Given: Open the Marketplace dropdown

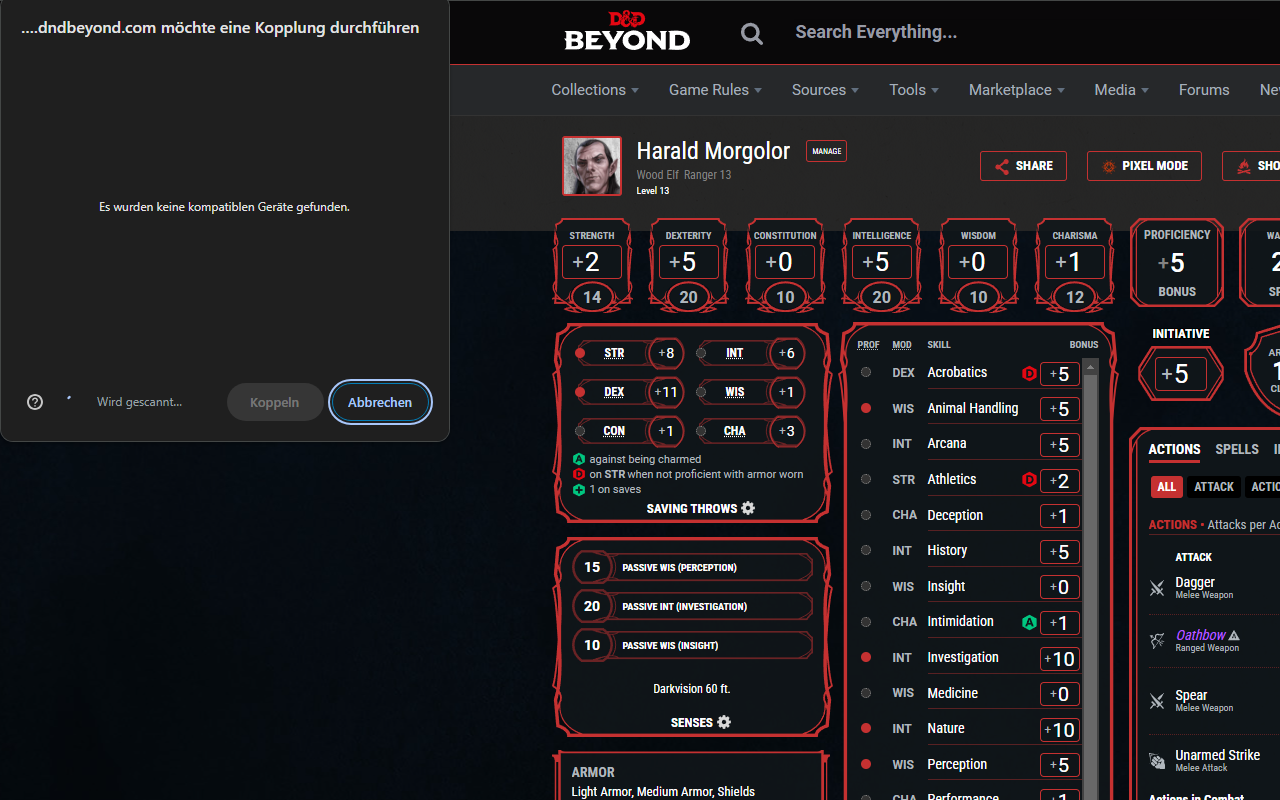Looking at the screenshot, I should [x=1015, y=89].
